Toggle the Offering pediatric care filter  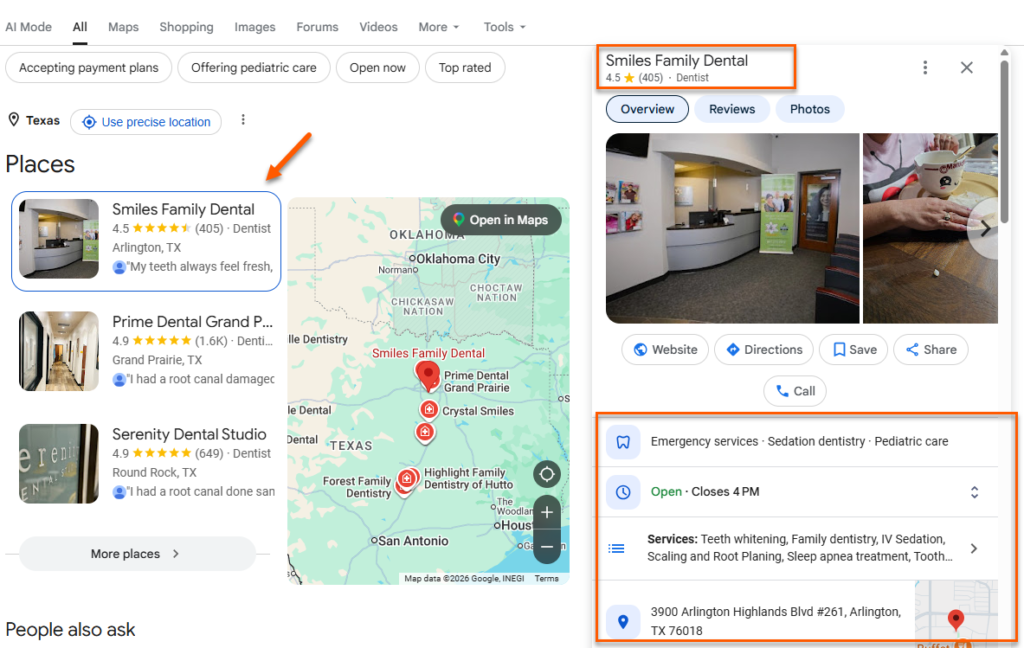[x=253, y=68]
